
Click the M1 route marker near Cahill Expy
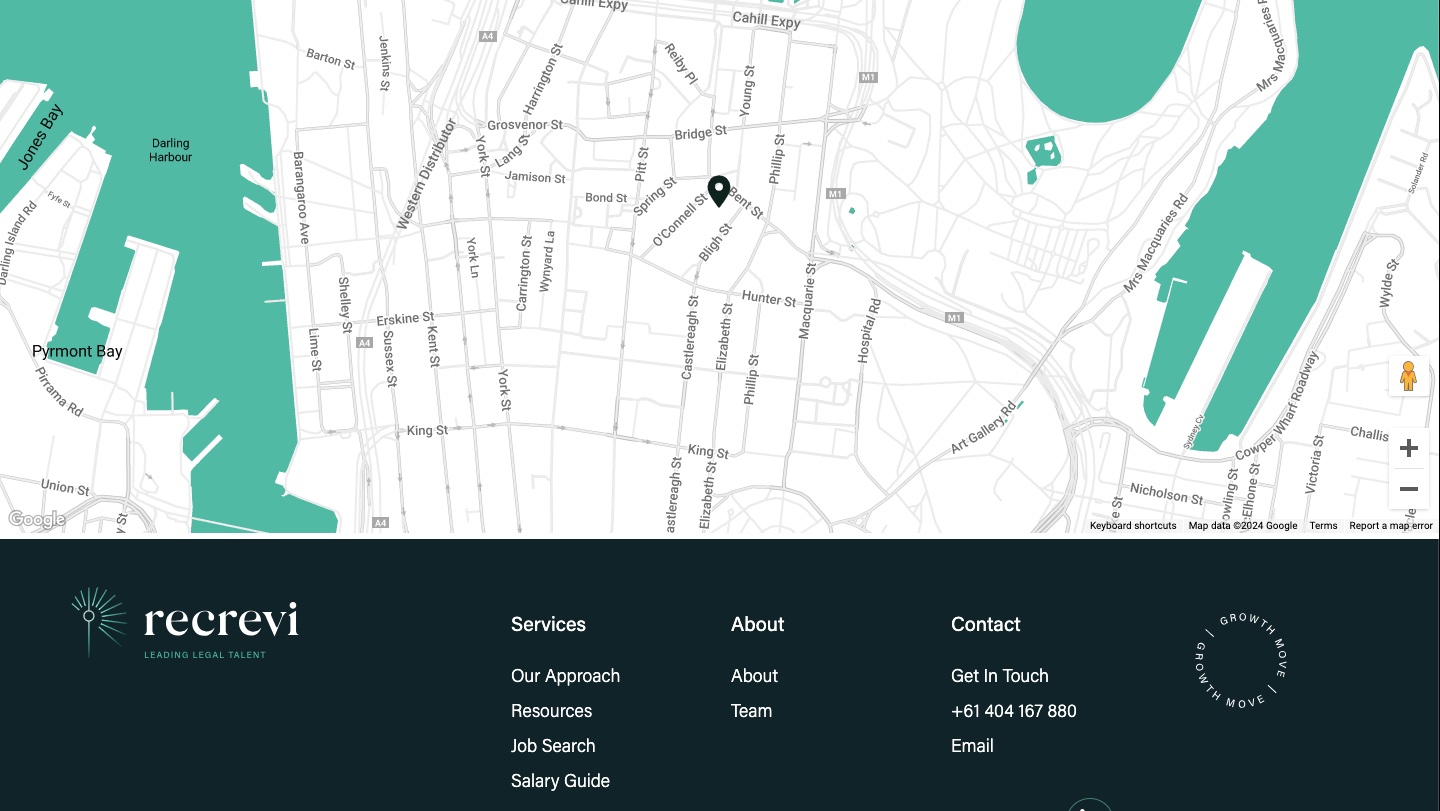tap(867, 77)
